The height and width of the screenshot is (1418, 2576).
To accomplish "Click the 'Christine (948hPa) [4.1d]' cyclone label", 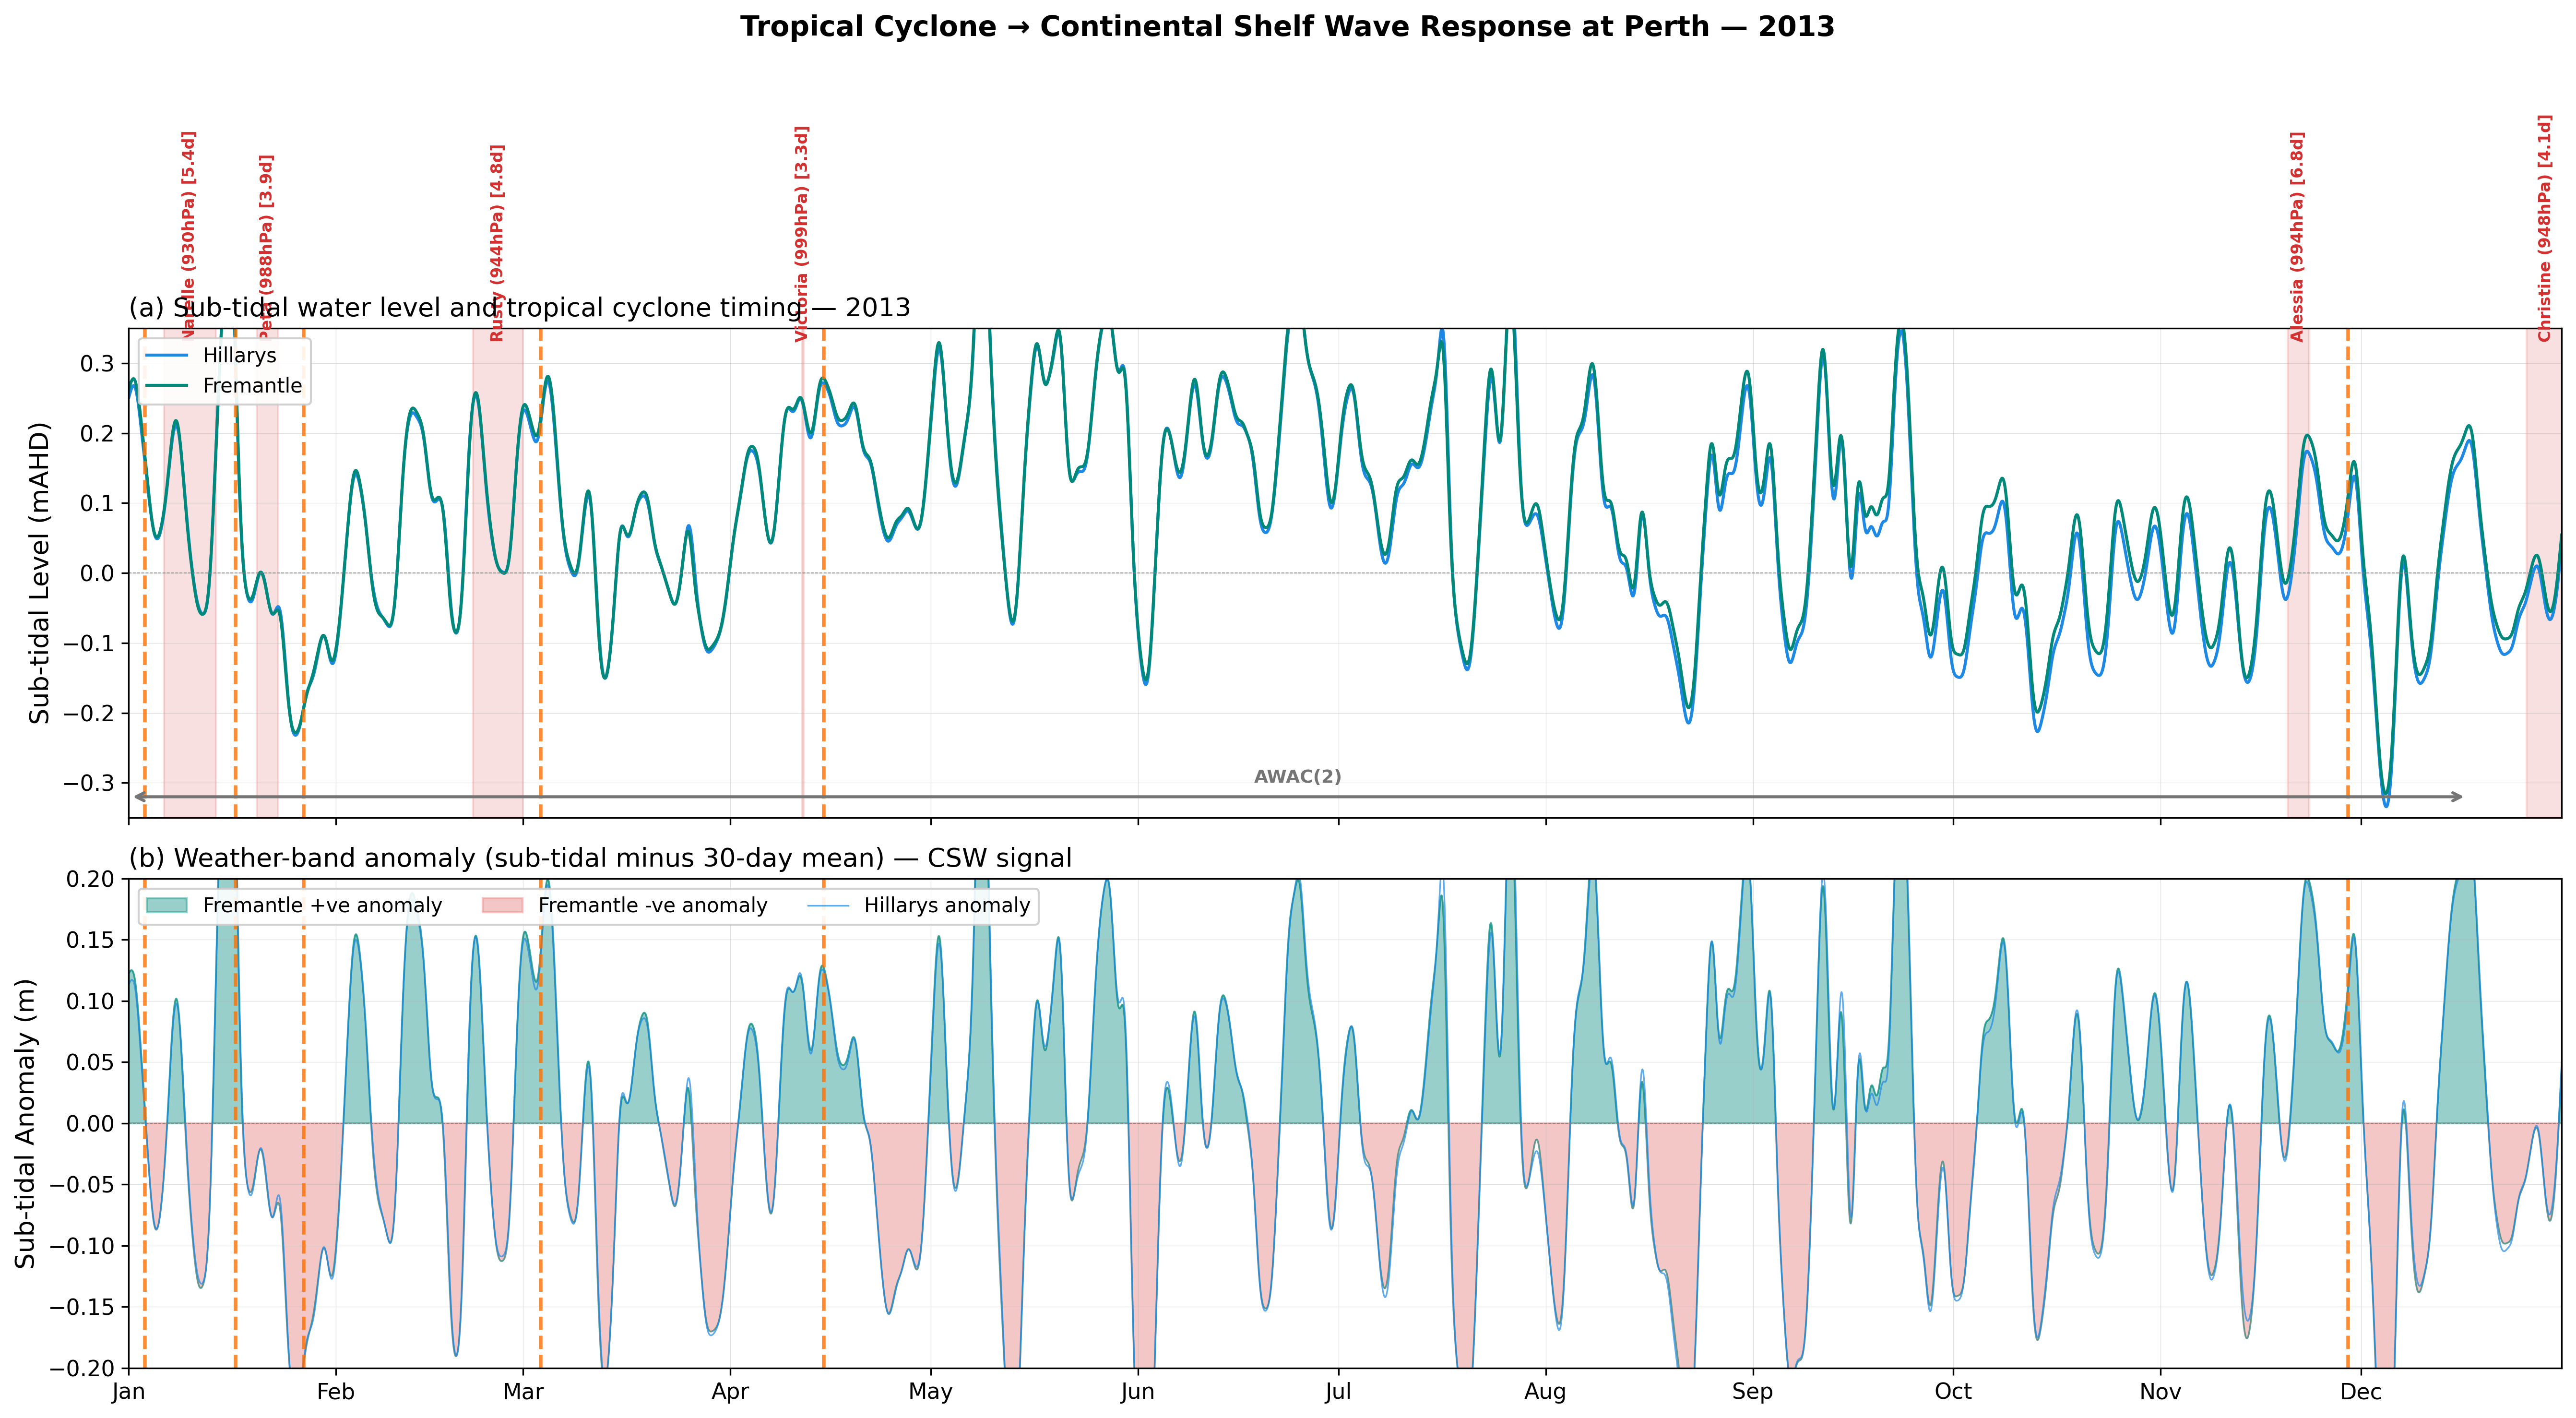I will 2545,228.
